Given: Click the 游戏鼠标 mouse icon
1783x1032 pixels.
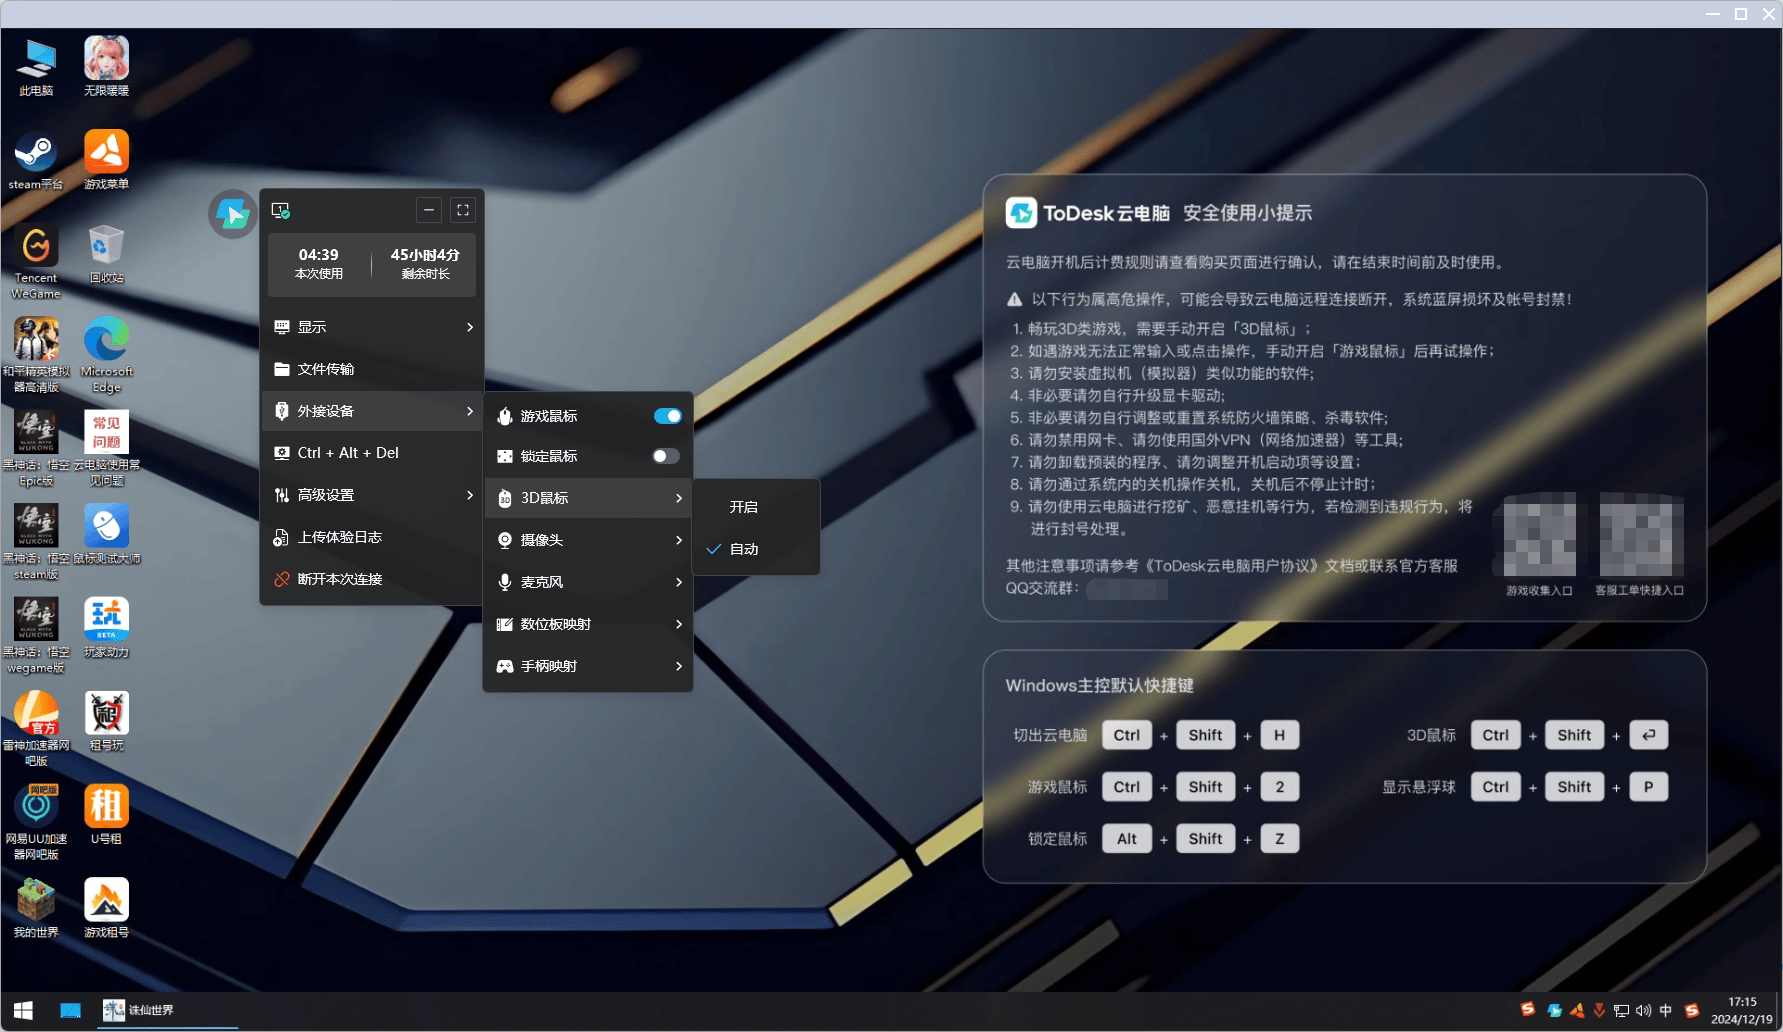Looking at the screenshot, I should pos(505,416).
